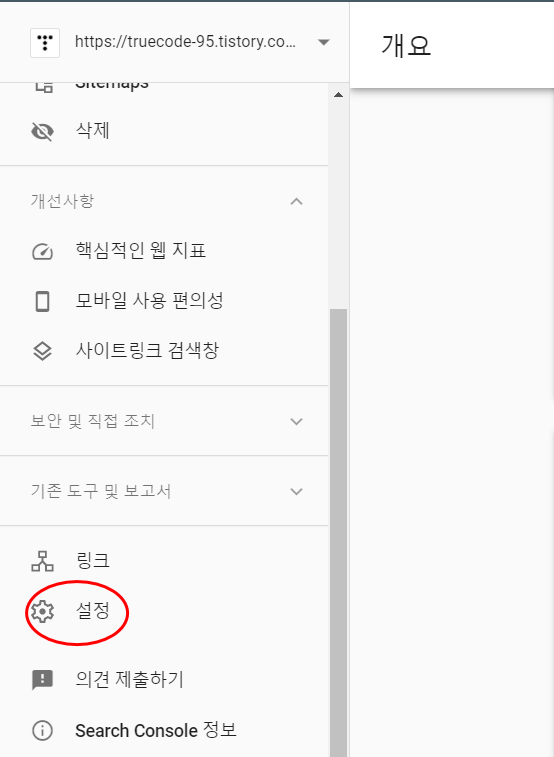Open the property selector dropdown arrow
The width and height of the screenshot is (554, 757).
324,42
